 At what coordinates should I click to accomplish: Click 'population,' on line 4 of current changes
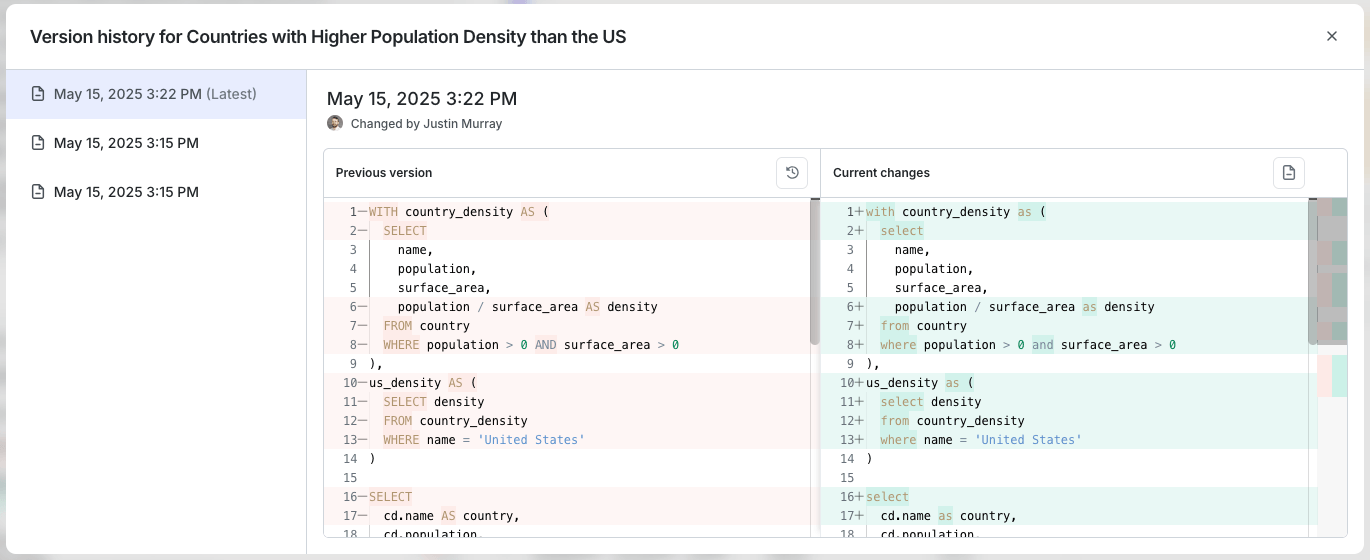[934, 269]
